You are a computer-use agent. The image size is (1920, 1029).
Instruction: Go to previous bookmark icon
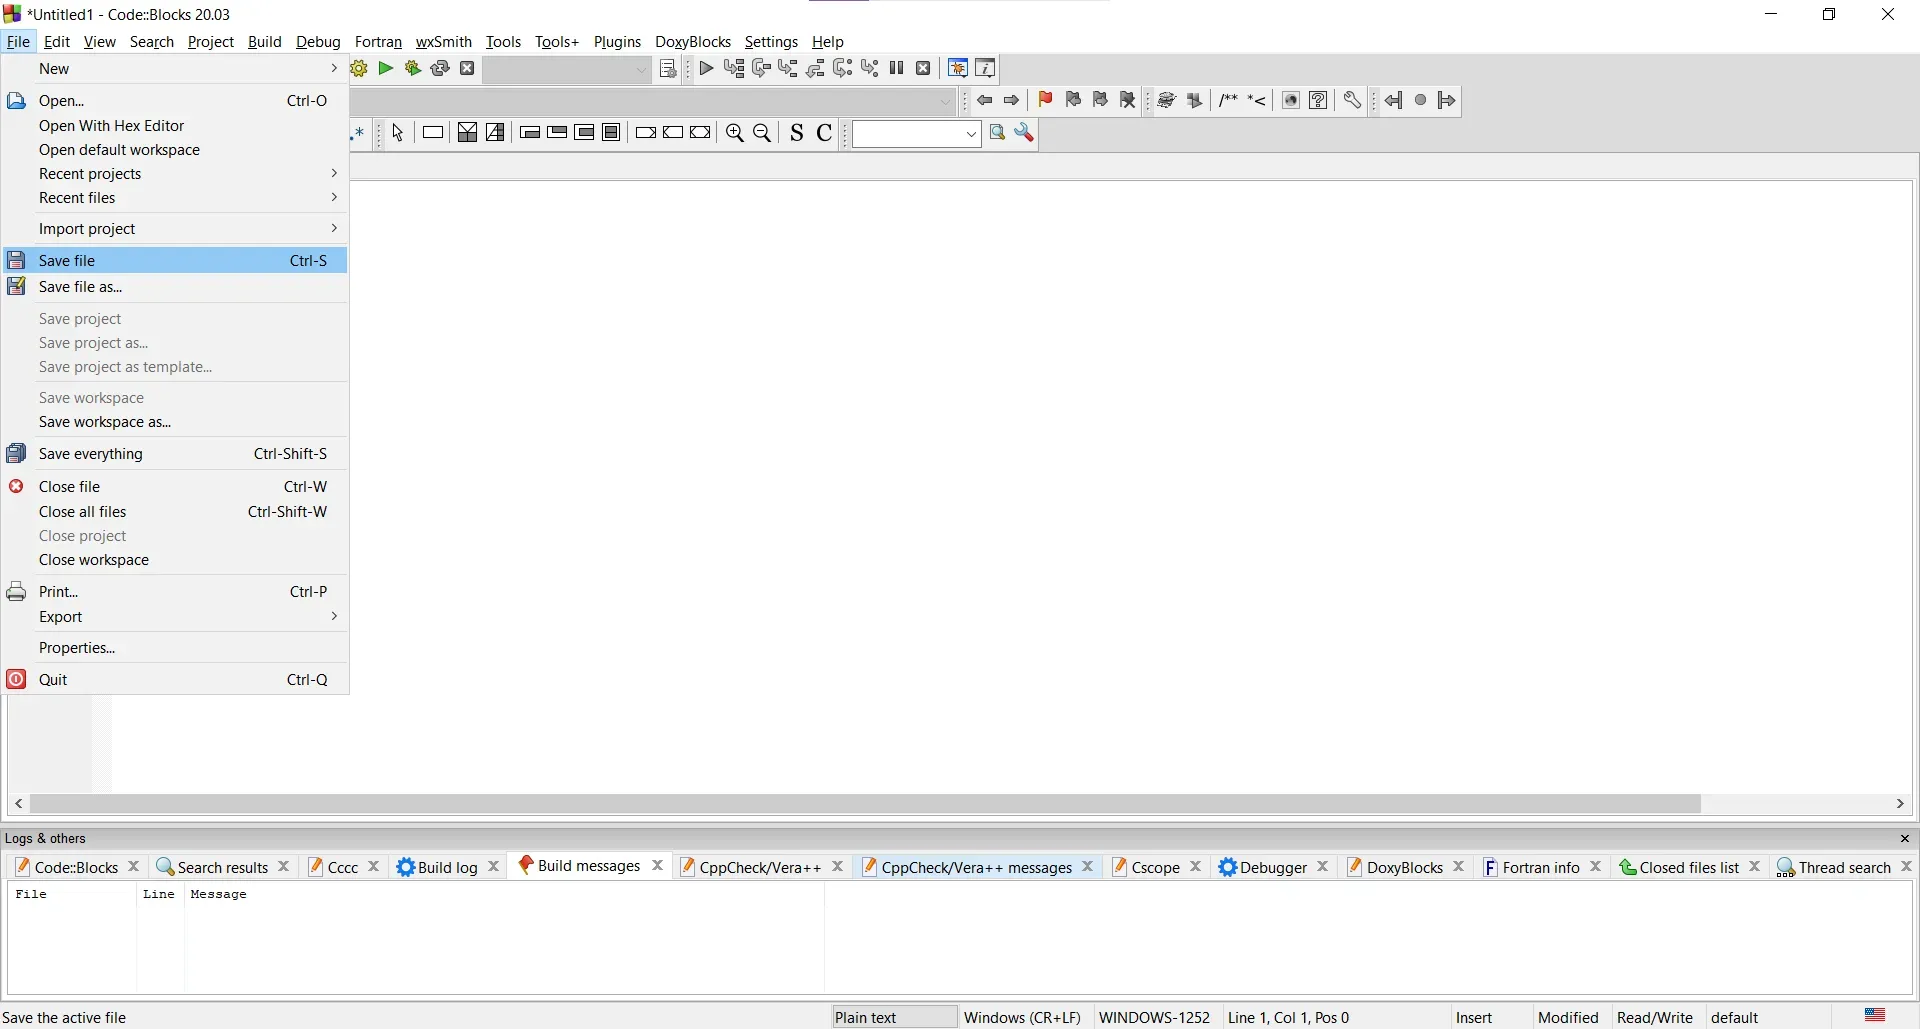[1074, 101]
